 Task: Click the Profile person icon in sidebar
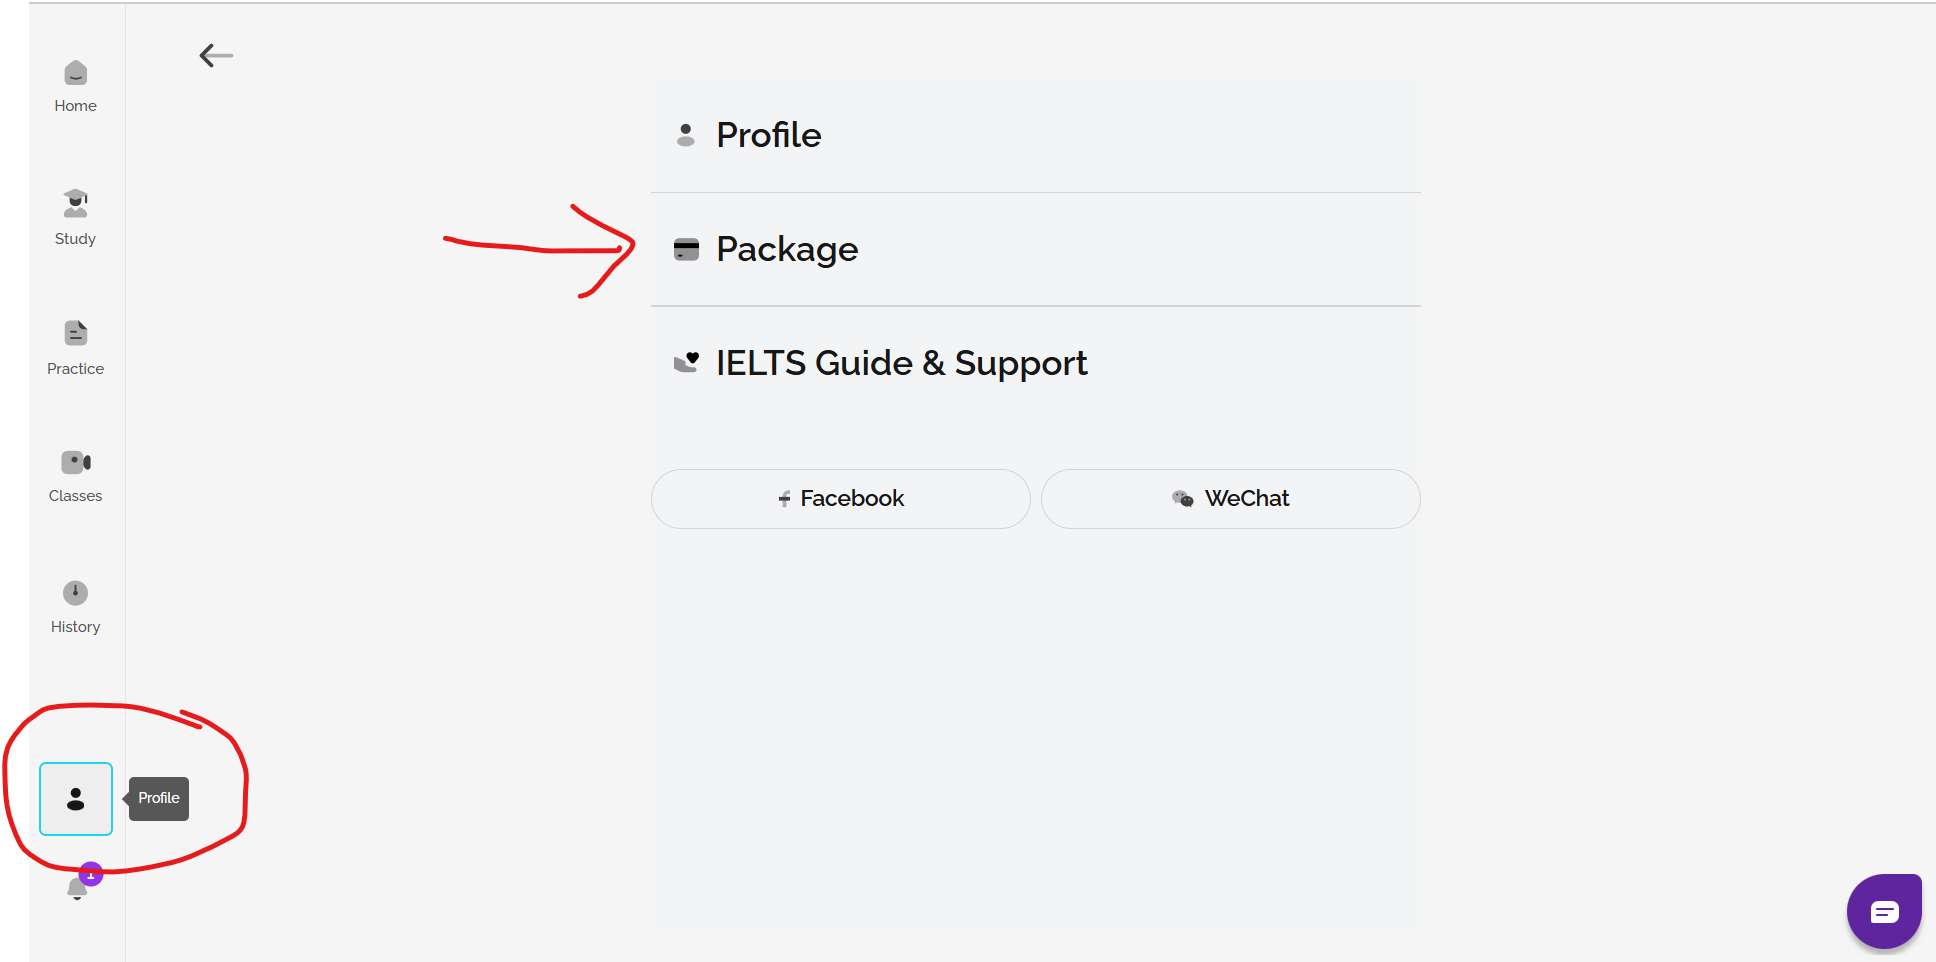click(76, 799)
